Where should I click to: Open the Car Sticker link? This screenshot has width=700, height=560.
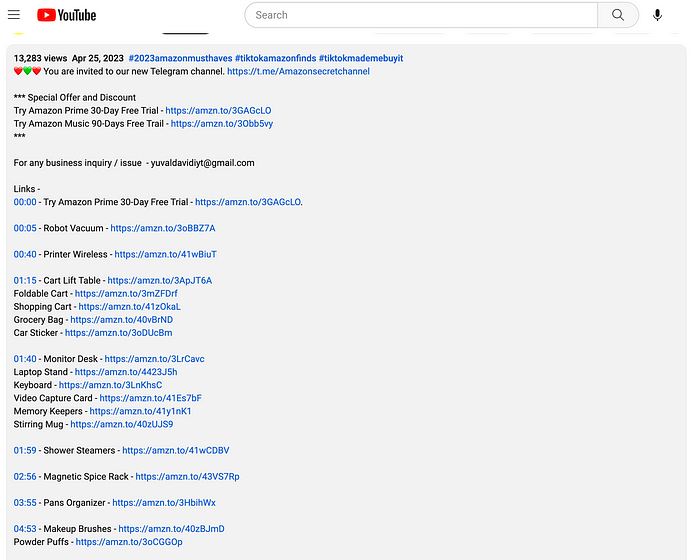pyautogui.click(x=119, y=333)
